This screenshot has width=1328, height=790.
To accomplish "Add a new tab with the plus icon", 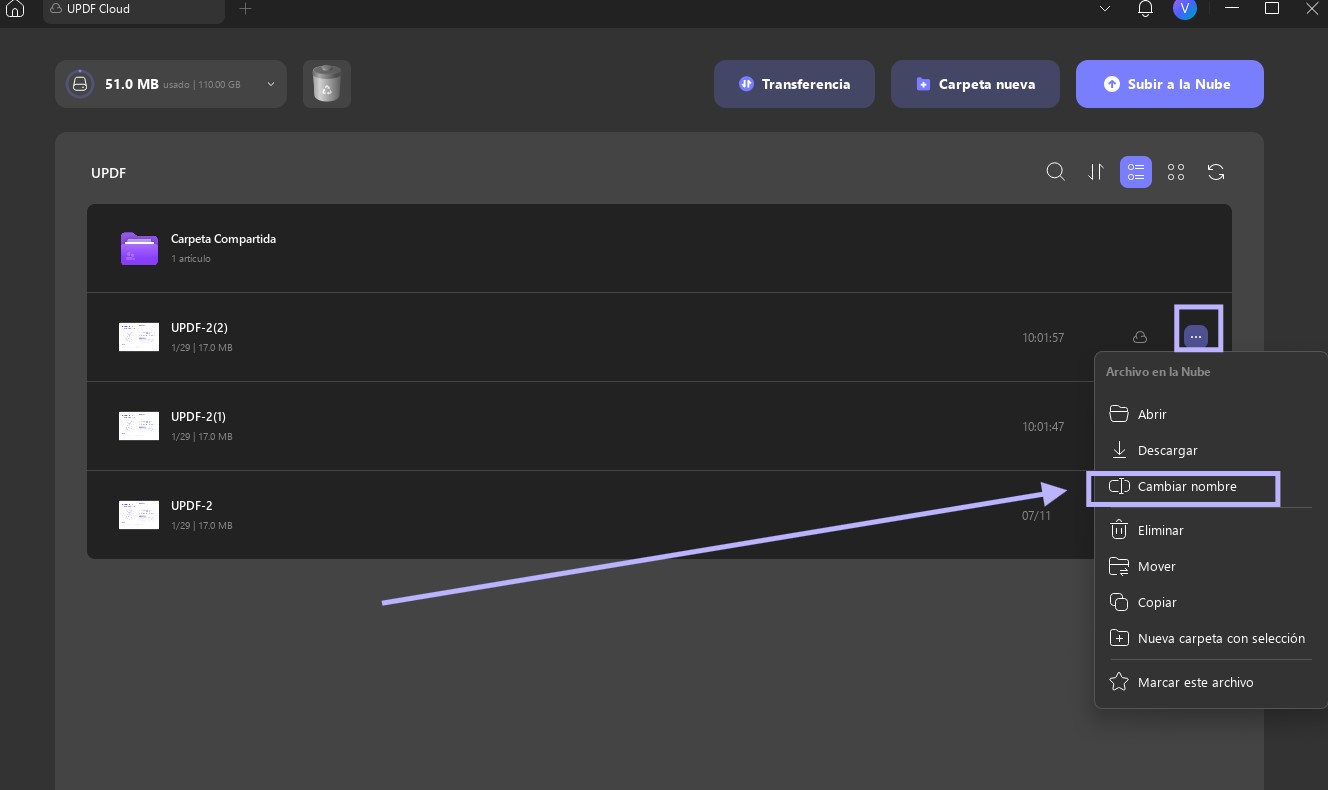I will pyautogui.click(x=246, y=9).
